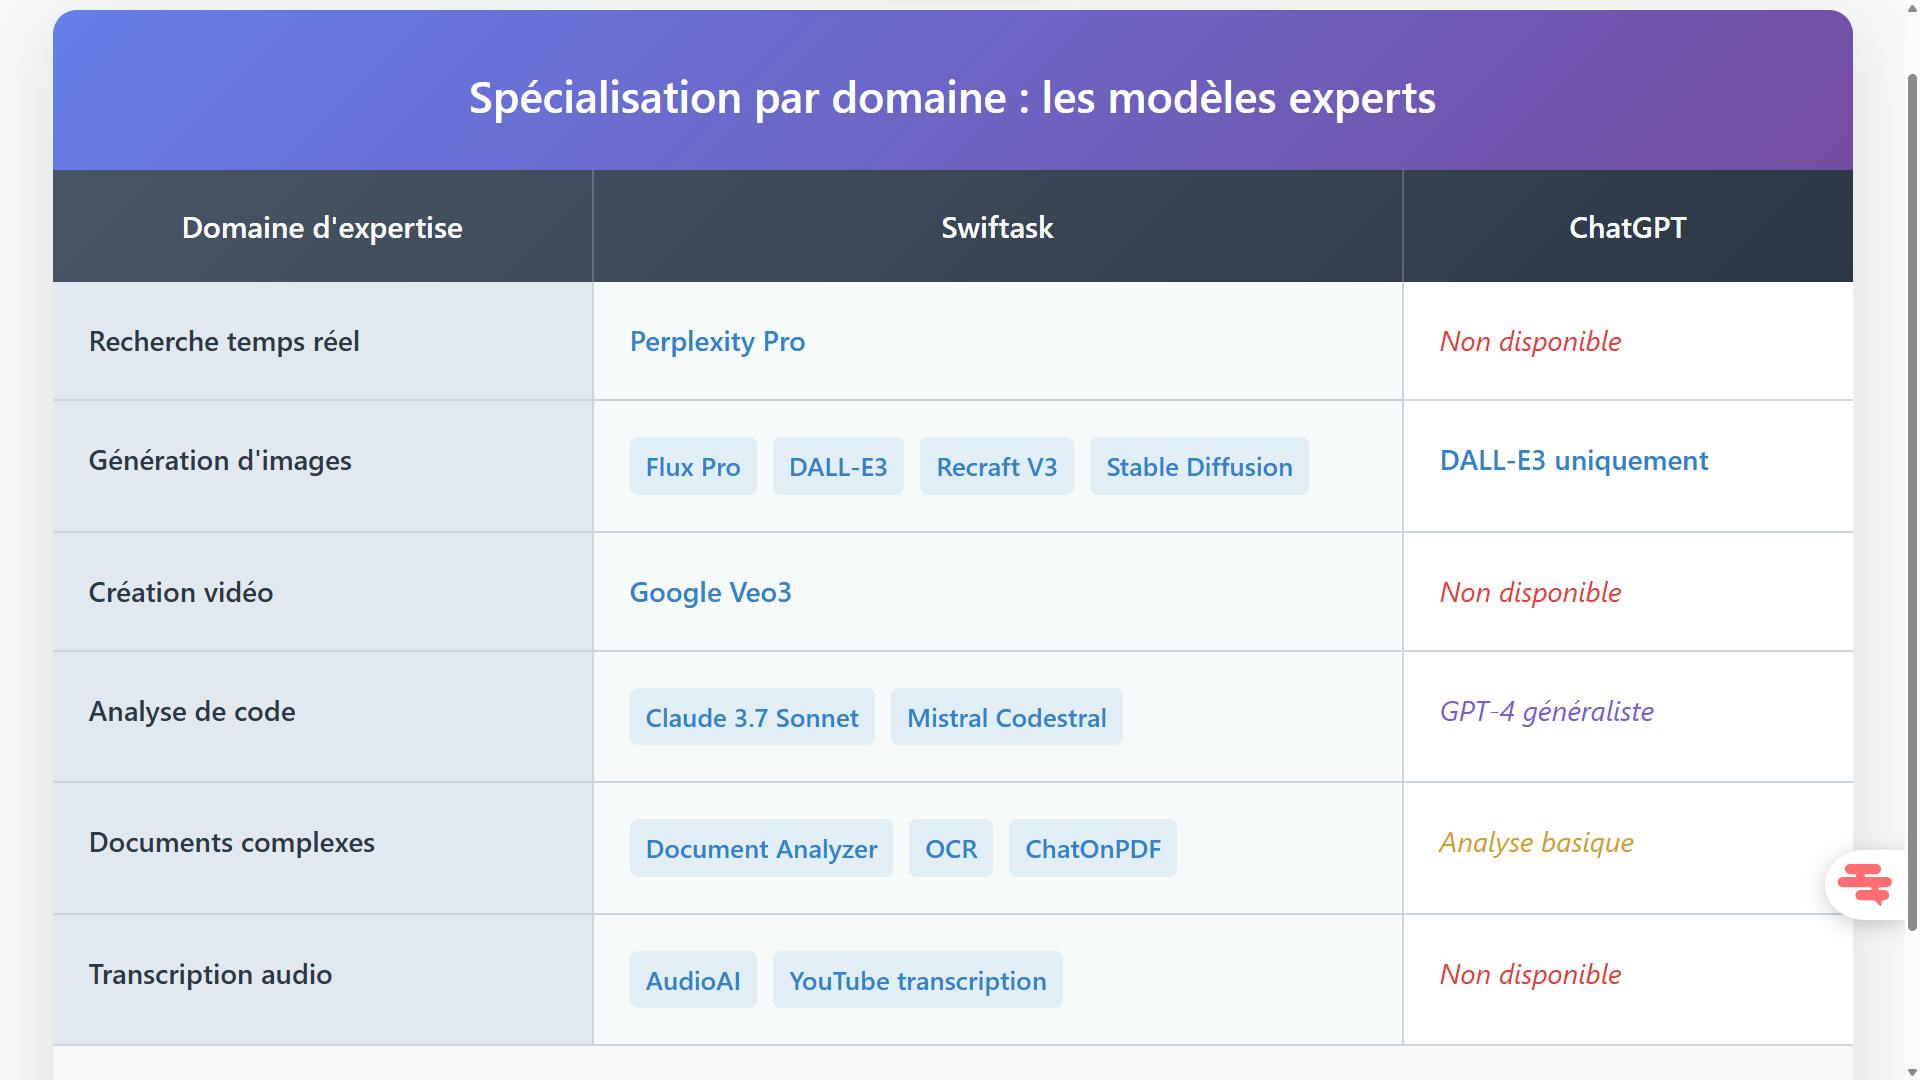Click the ChatGPT column header
This screenshot has width=1920, height=1080.
tap(1627, 227)
